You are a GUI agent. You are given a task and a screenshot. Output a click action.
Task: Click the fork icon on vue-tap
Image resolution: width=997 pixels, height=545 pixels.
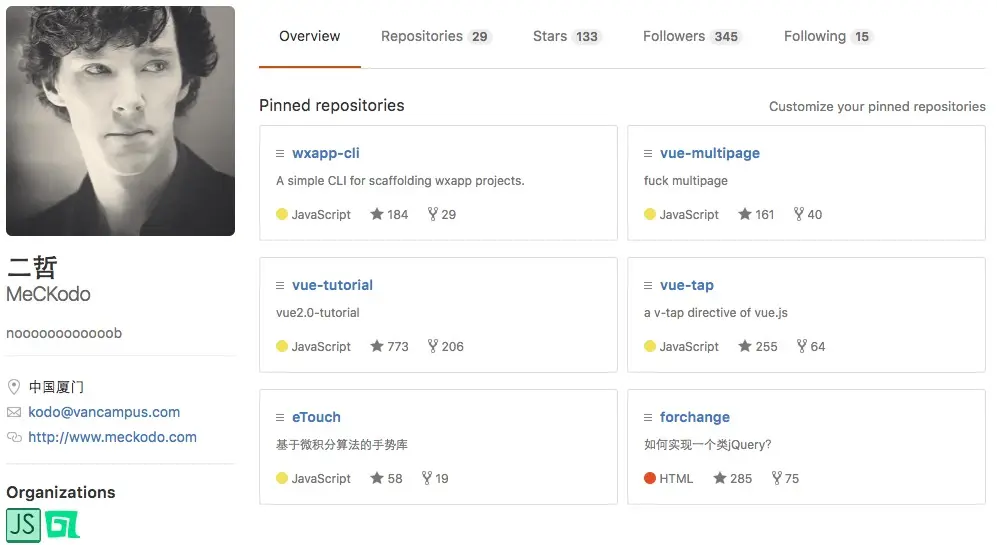tap(802, 346)
